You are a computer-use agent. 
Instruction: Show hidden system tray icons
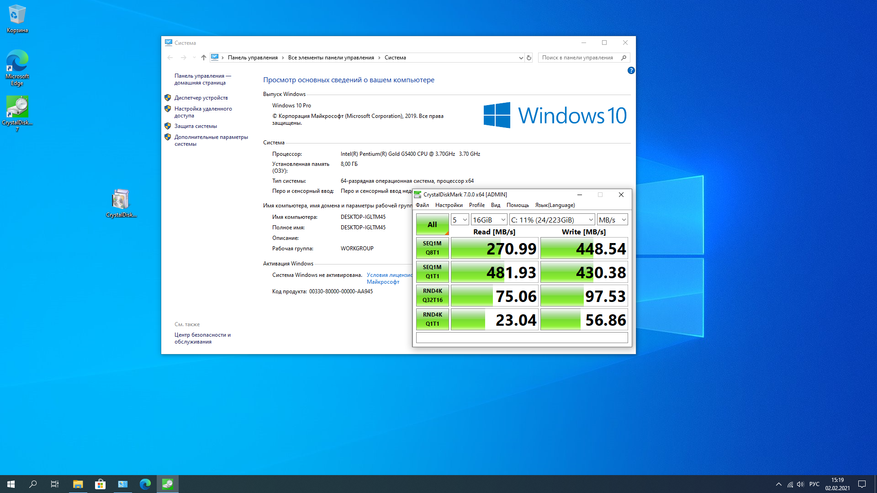779,484
